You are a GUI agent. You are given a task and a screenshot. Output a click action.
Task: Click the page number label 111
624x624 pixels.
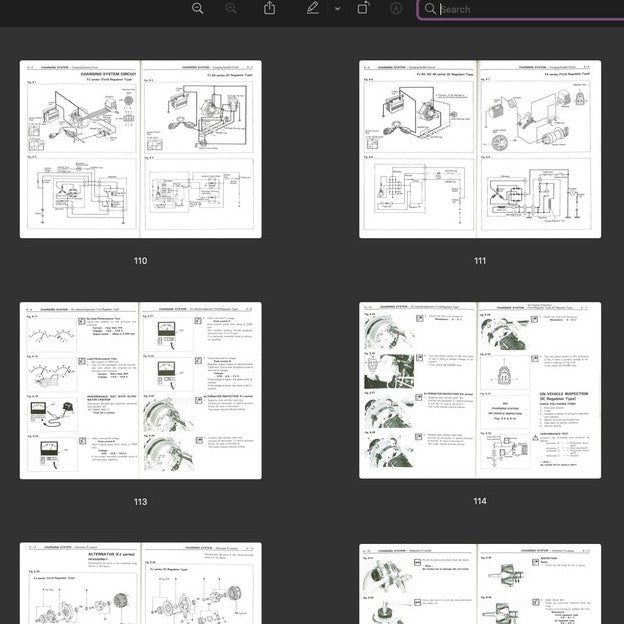coord(480,261)
